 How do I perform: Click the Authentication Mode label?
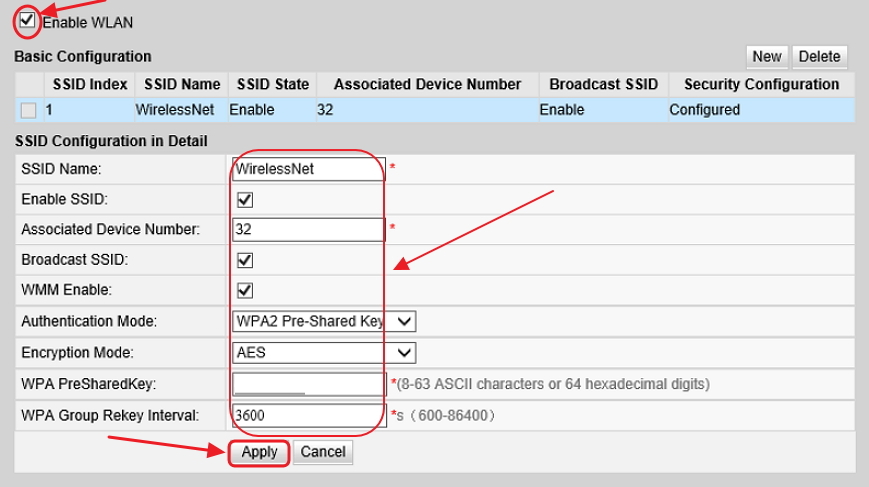tap(89, 321)
